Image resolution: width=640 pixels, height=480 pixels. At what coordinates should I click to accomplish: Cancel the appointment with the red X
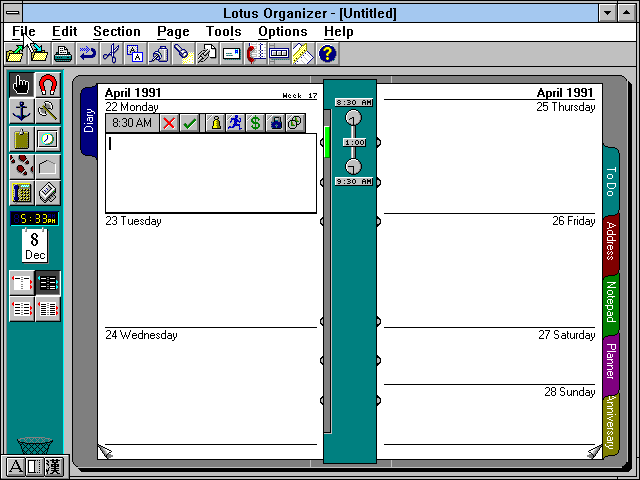(169, 123)
